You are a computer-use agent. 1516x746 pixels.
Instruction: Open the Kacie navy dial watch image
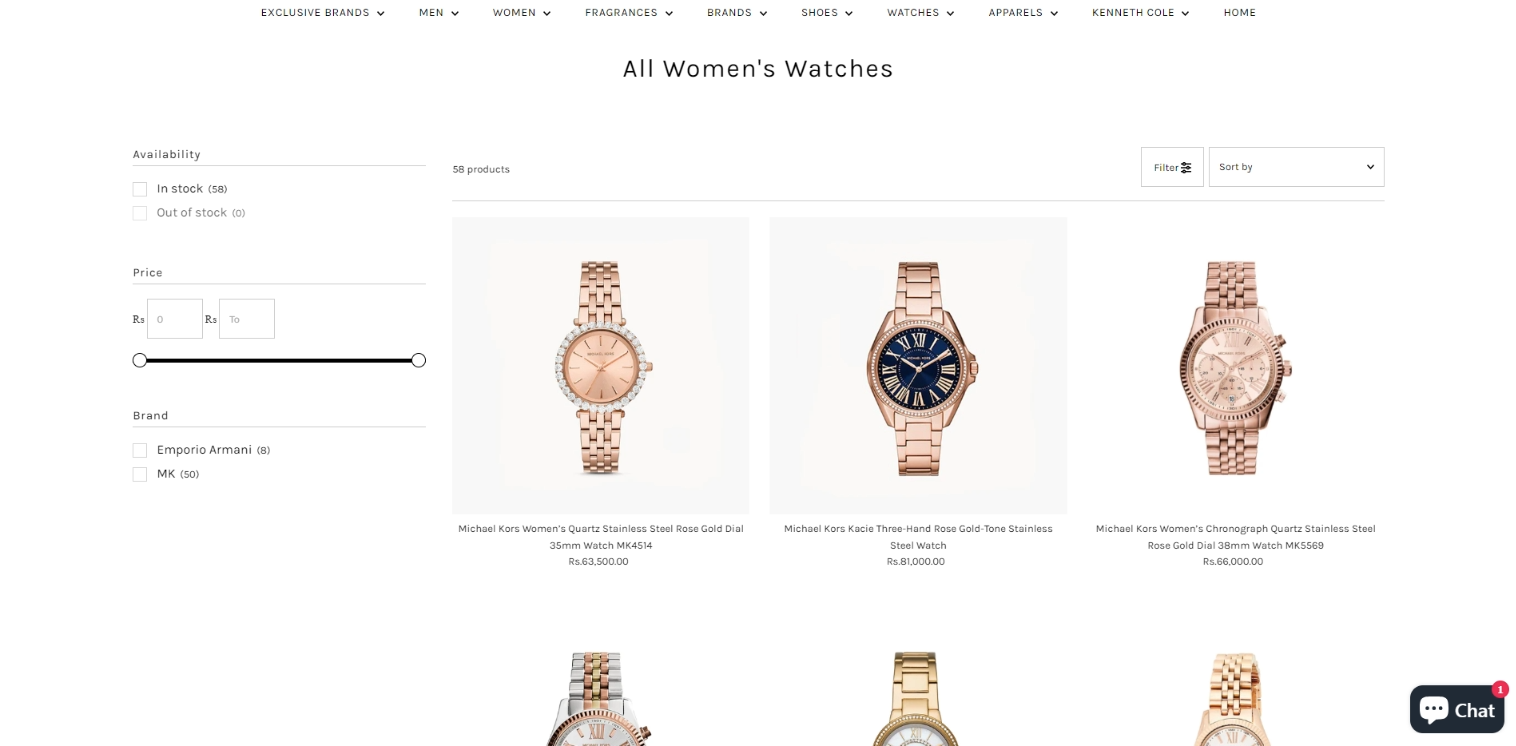point(918,366)
